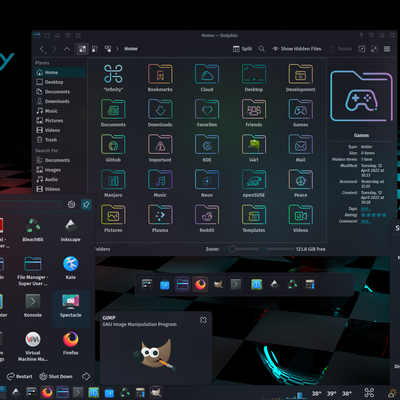The image size is (400, 400).
Task: Launch Inkscape from application menu
Action: (71, 230)
